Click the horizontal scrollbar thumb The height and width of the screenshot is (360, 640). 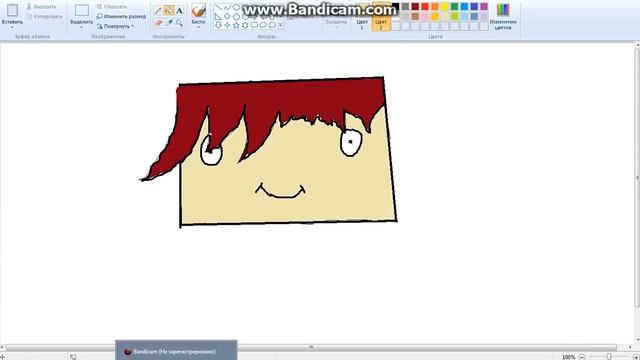311,347
